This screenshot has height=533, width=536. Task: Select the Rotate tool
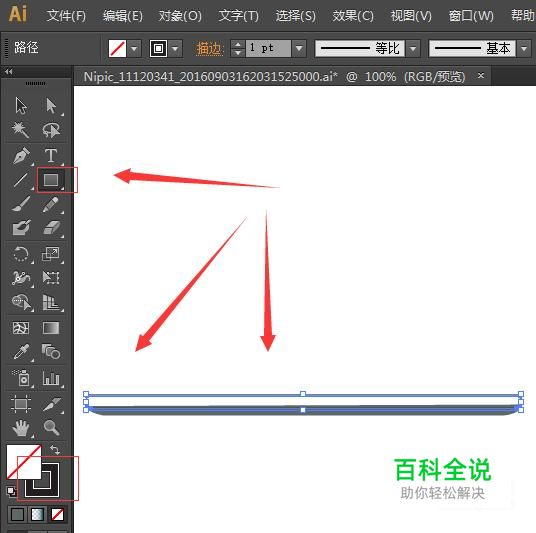21,254
